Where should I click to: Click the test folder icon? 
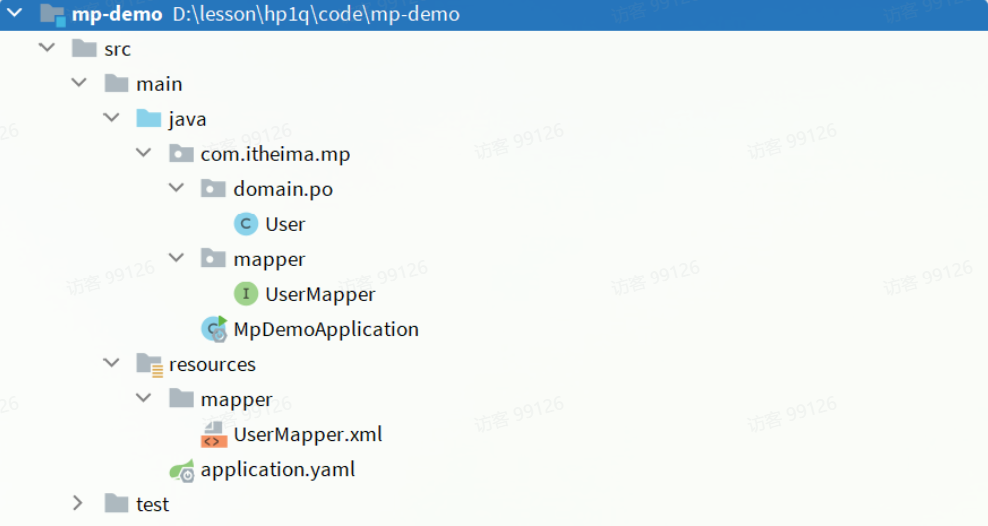[117, 504]
